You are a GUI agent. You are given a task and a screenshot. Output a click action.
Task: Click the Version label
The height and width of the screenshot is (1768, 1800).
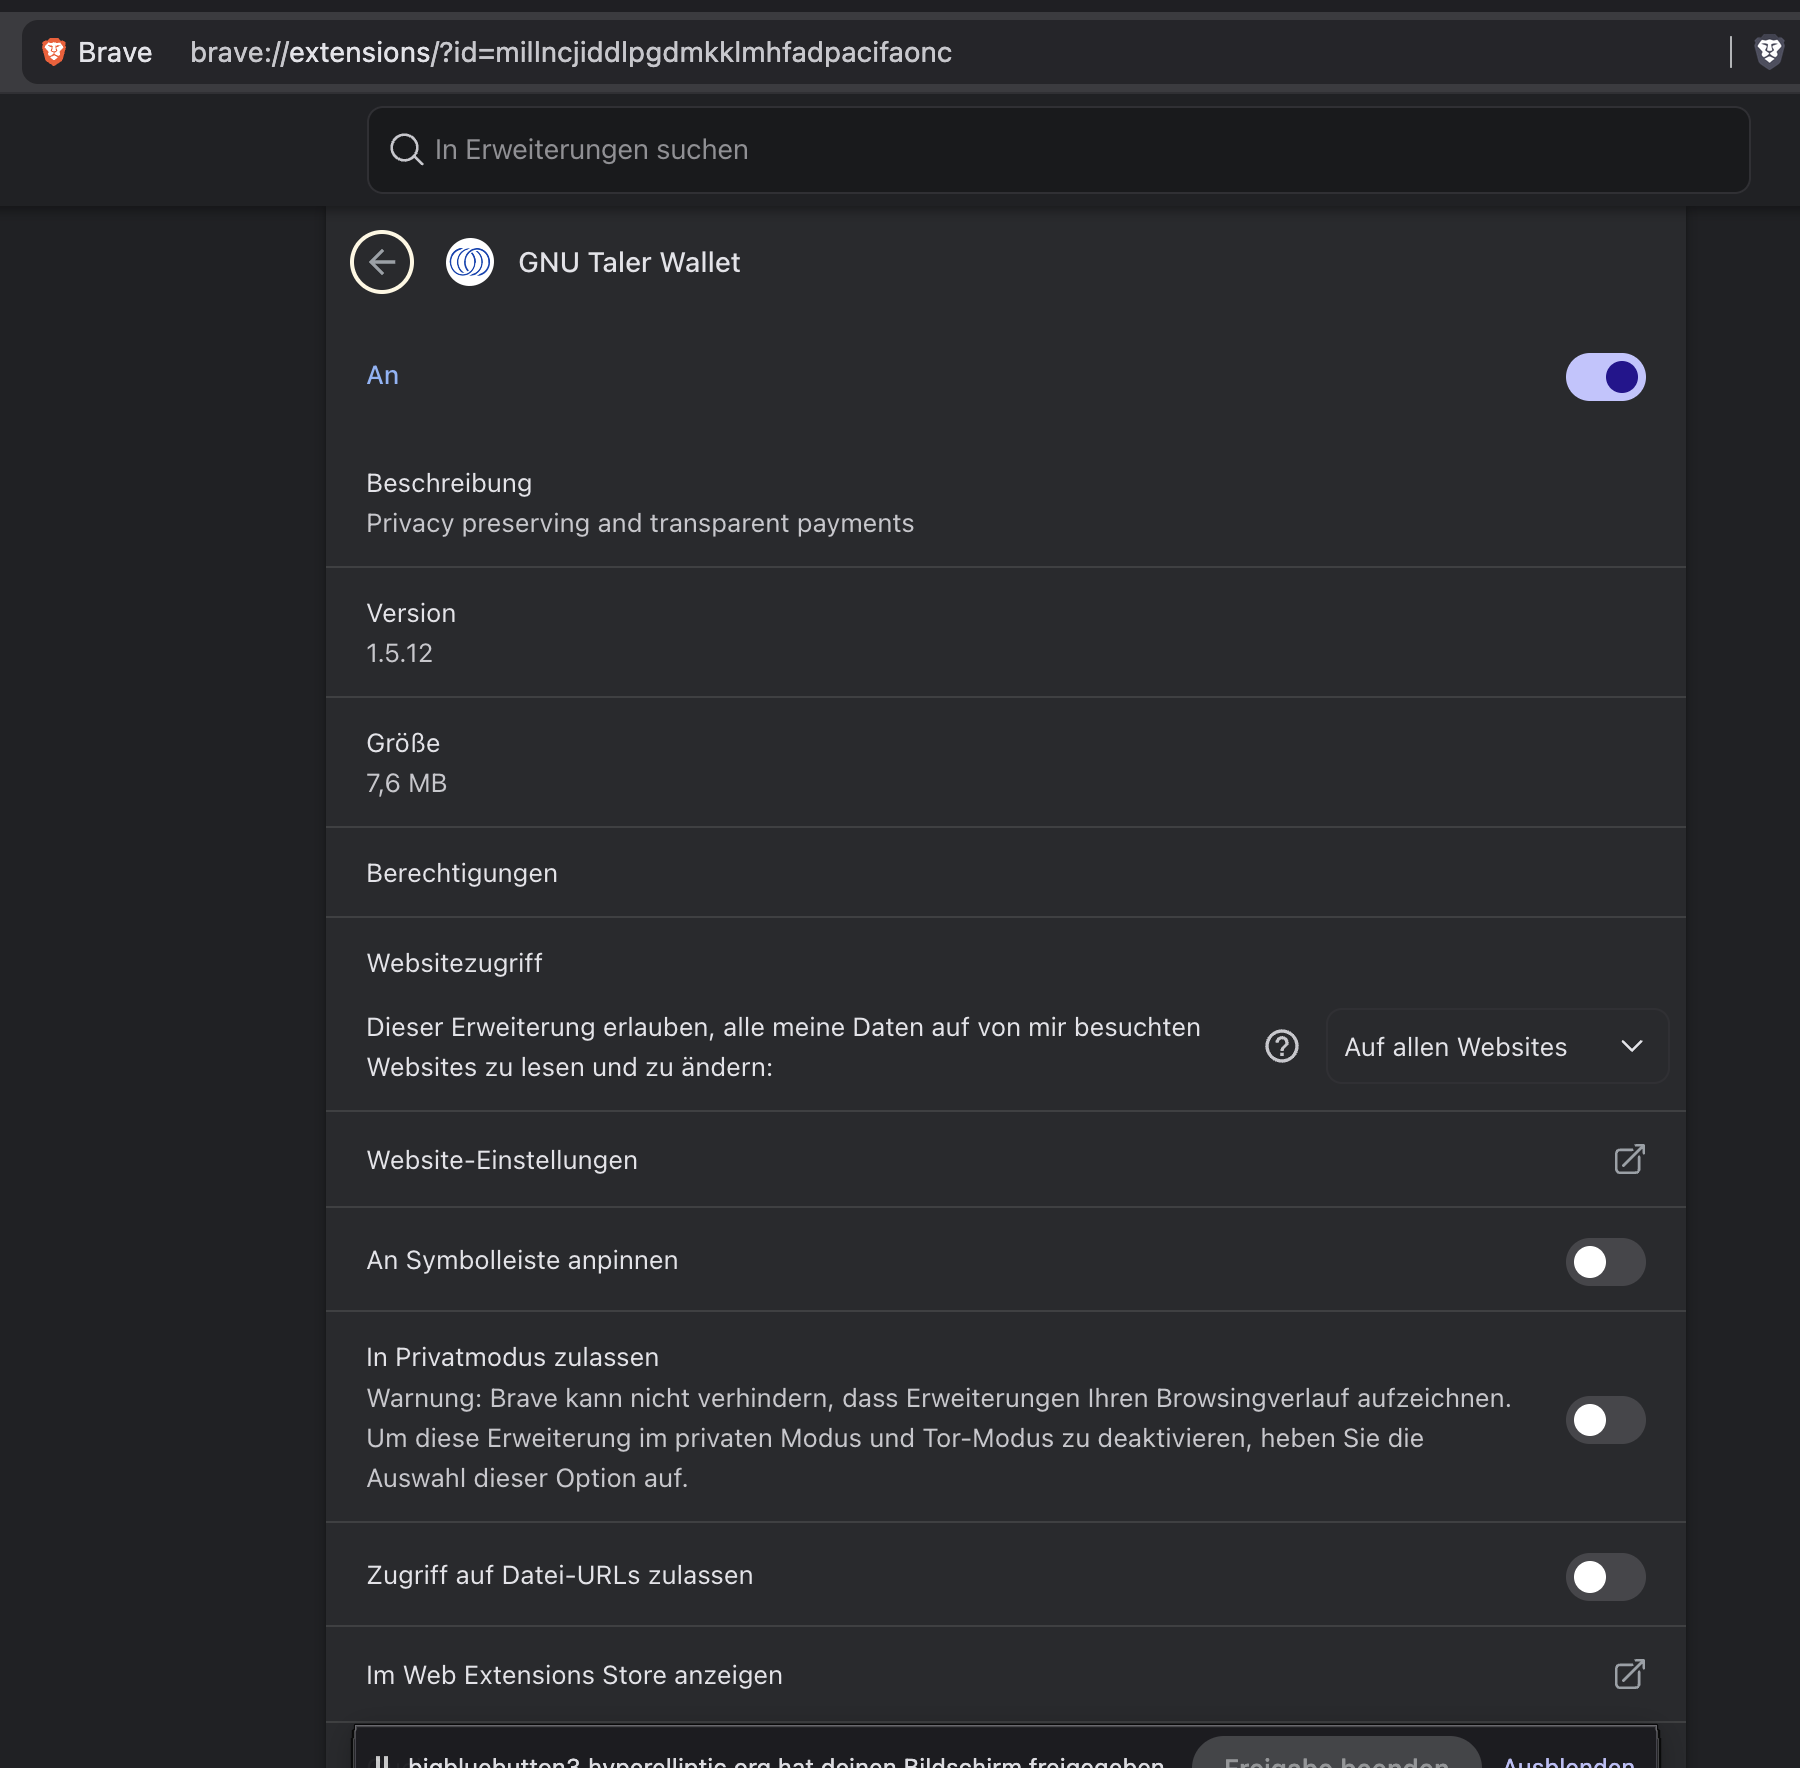pyautogui.click(x=411, y=613)
